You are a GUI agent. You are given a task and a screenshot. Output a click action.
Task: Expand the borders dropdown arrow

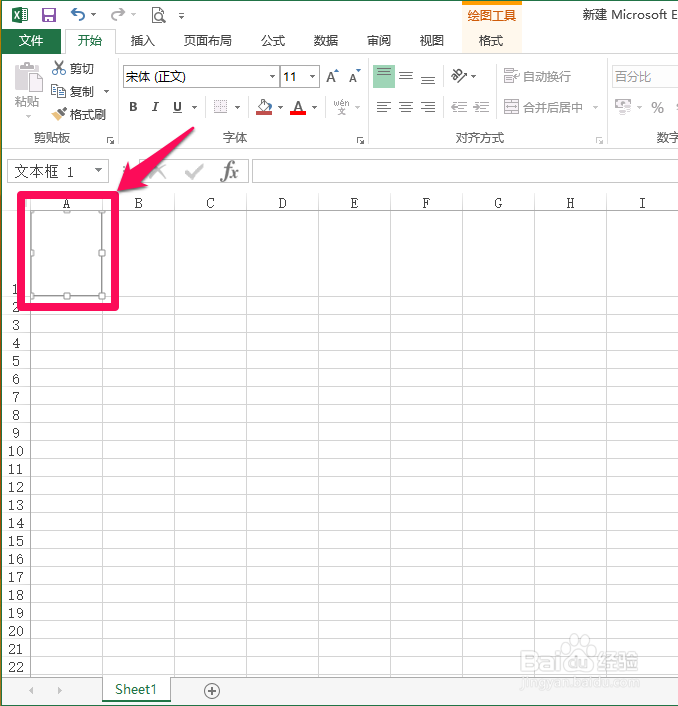(237, 108)
